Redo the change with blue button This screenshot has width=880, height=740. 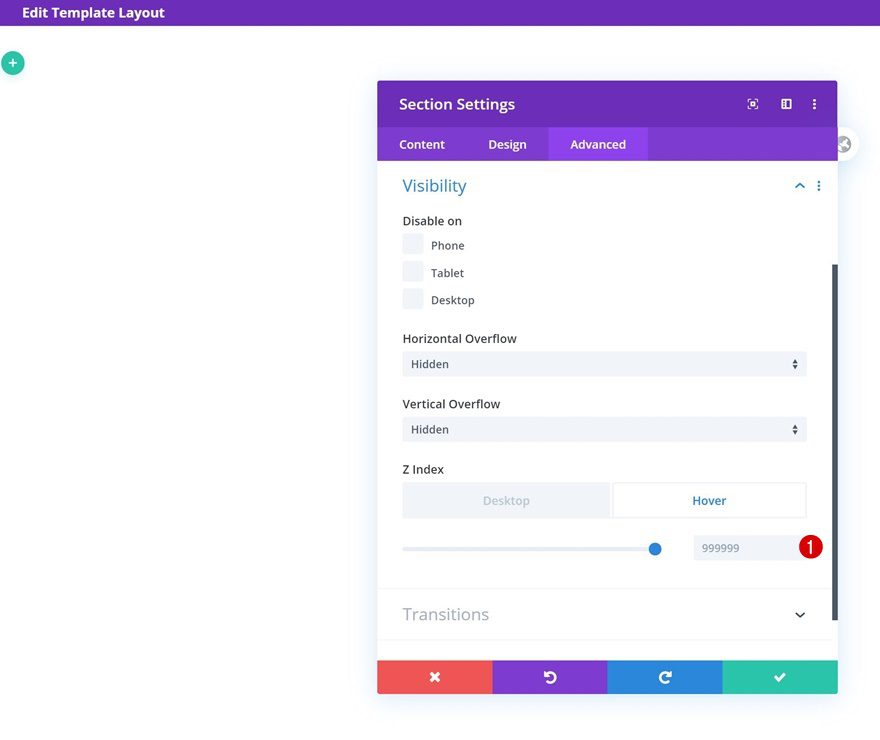pyautogui.click(x=664, y=677)
